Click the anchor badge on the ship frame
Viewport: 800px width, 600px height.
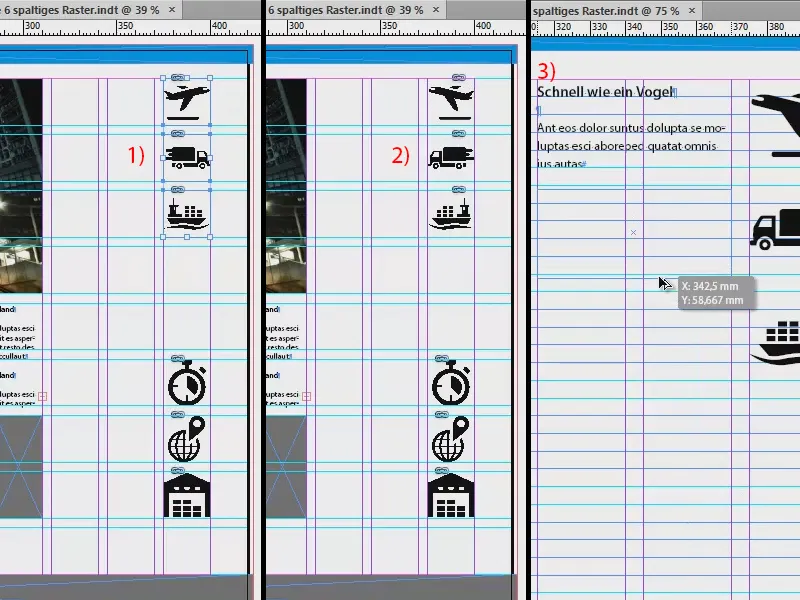[x=177, y=188]
